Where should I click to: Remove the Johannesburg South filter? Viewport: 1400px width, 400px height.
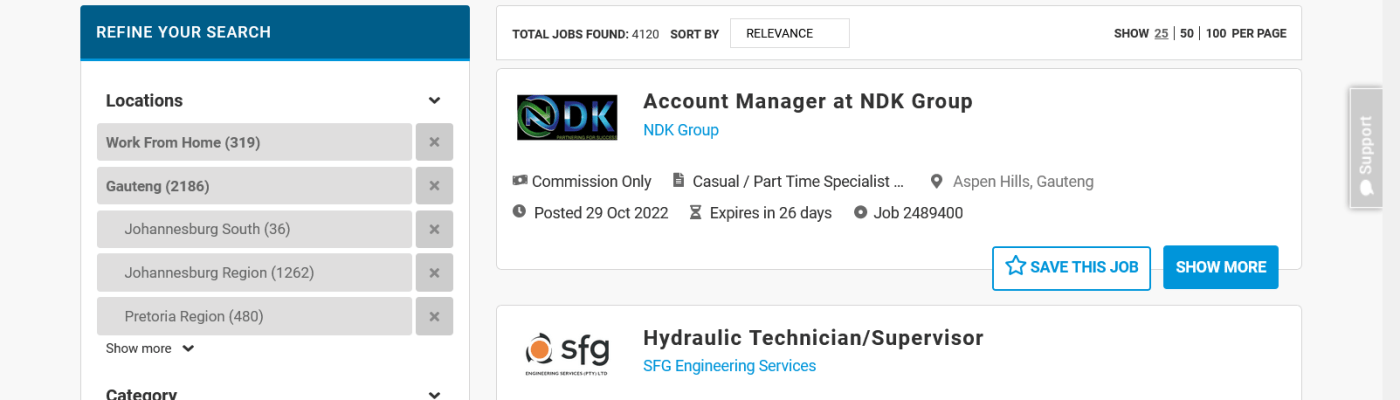[x=434, y=229]
